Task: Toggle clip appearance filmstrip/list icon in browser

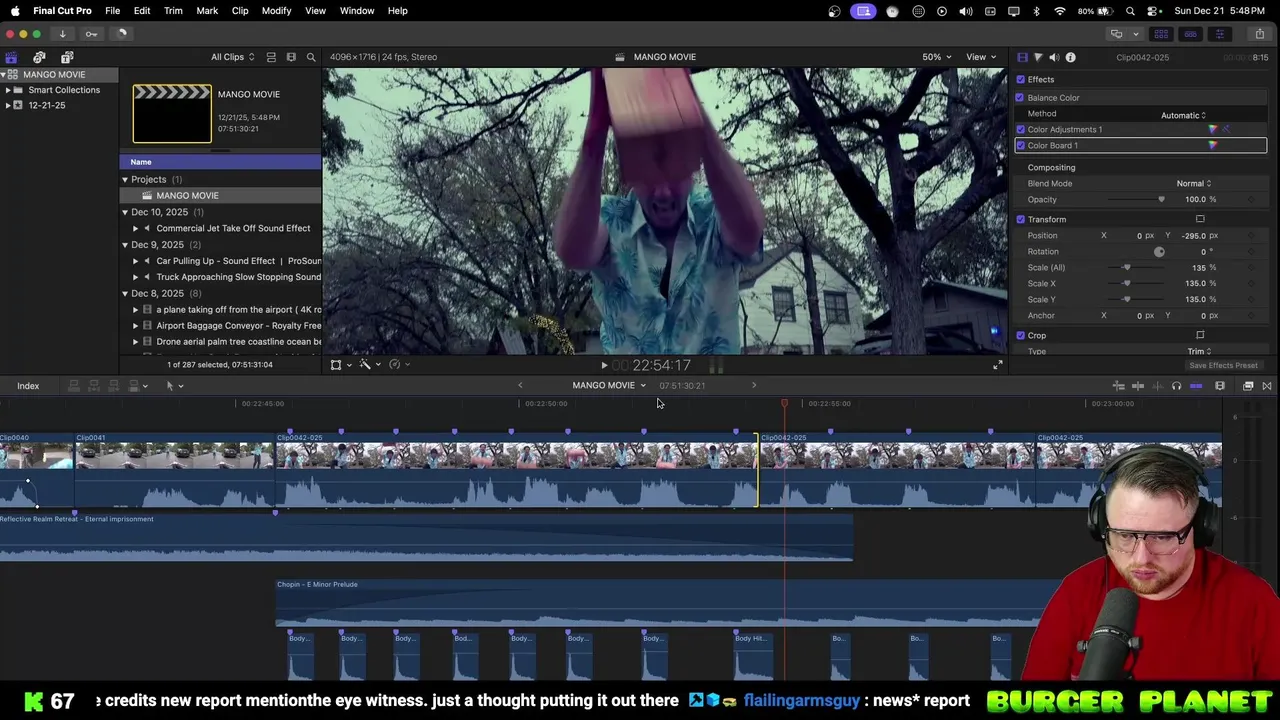Action: (271, 57)
